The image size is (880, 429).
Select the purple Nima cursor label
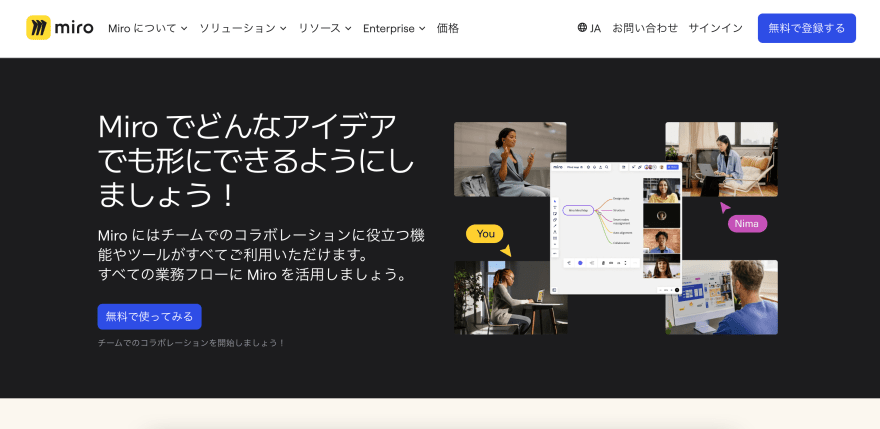pos(747,223)
